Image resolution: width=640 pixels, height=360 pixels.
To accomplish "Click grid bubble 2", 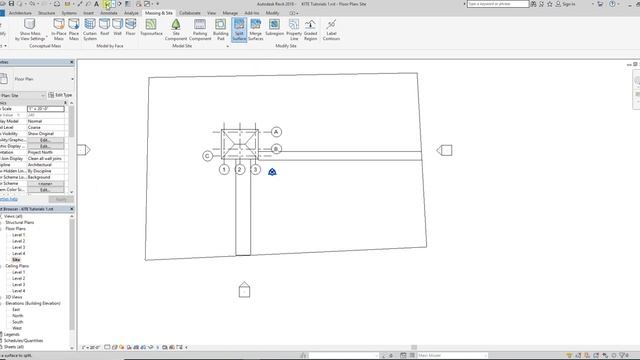I will (240, 169).
